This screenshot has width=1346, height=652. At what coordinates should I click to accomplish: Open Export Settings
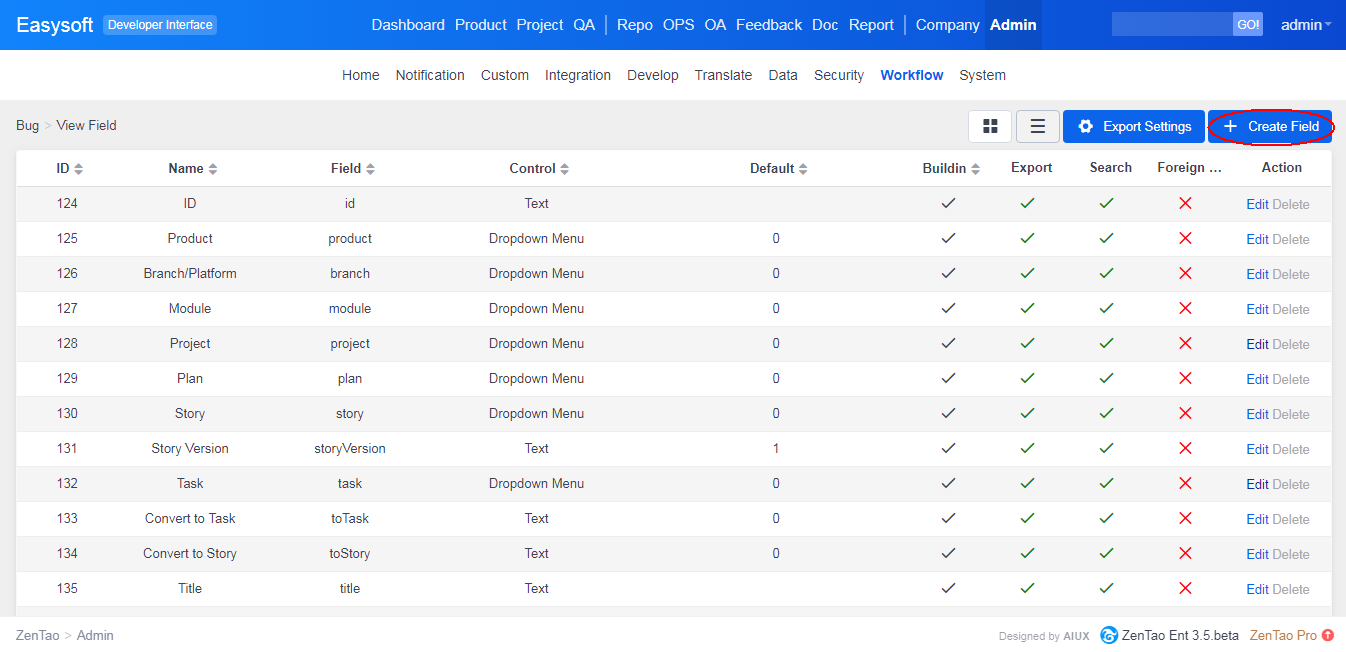coord(1133,127)
